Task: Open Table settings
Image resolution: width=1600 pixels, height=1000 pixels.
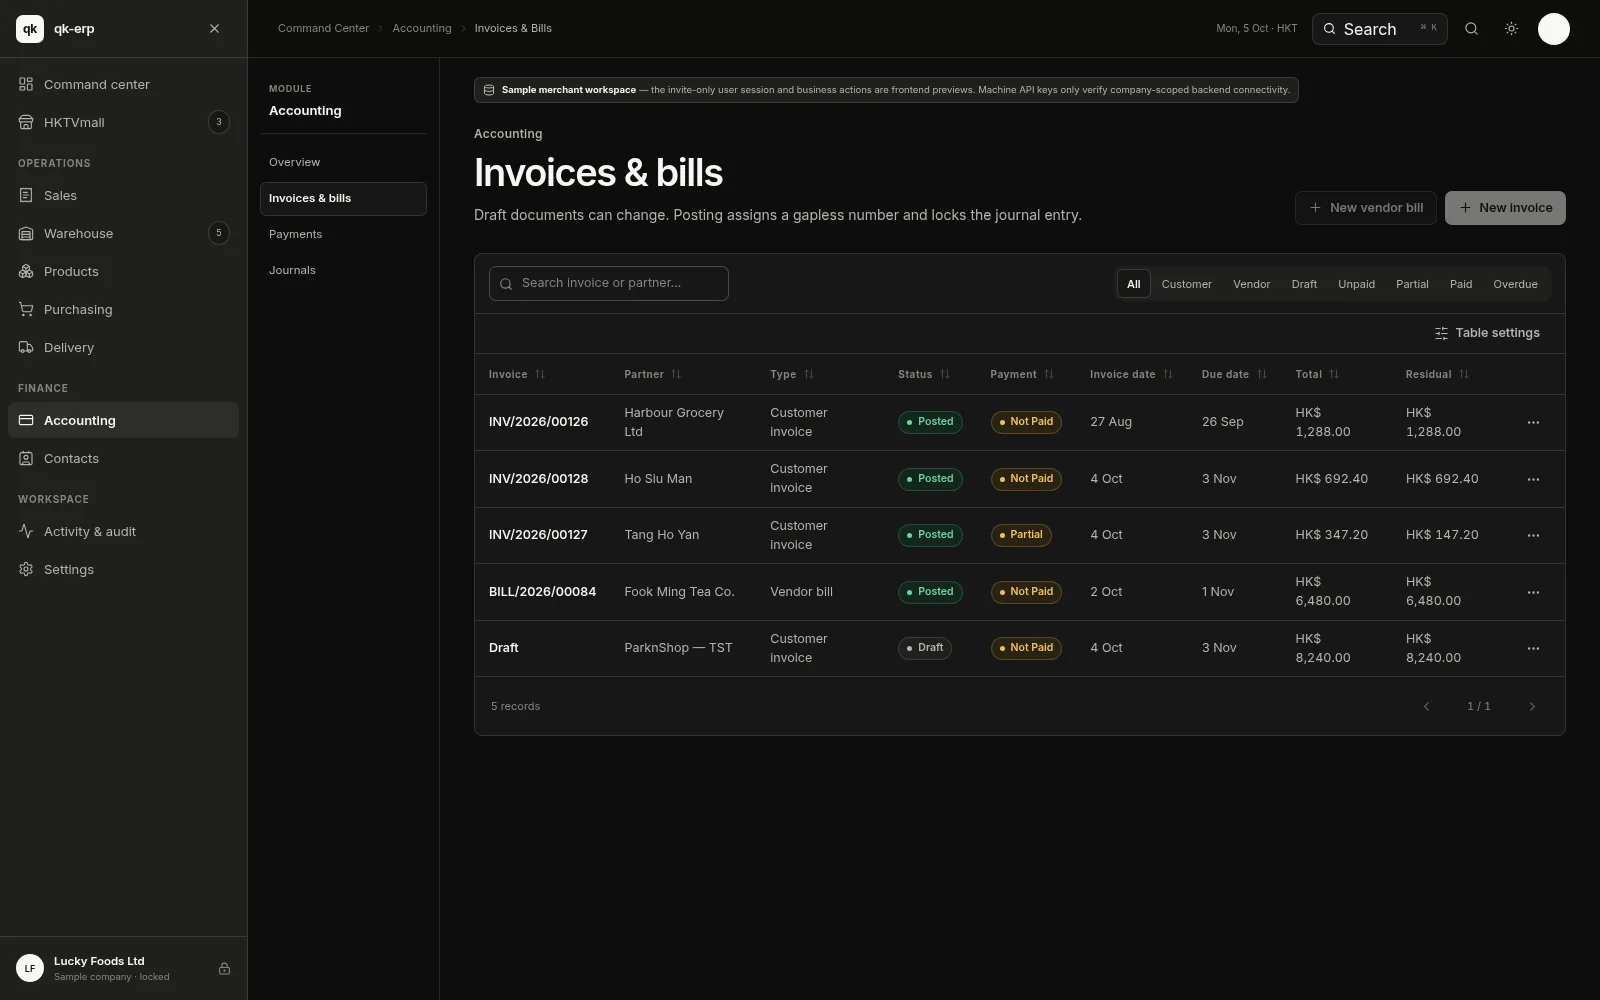Action: [1487, 333]
